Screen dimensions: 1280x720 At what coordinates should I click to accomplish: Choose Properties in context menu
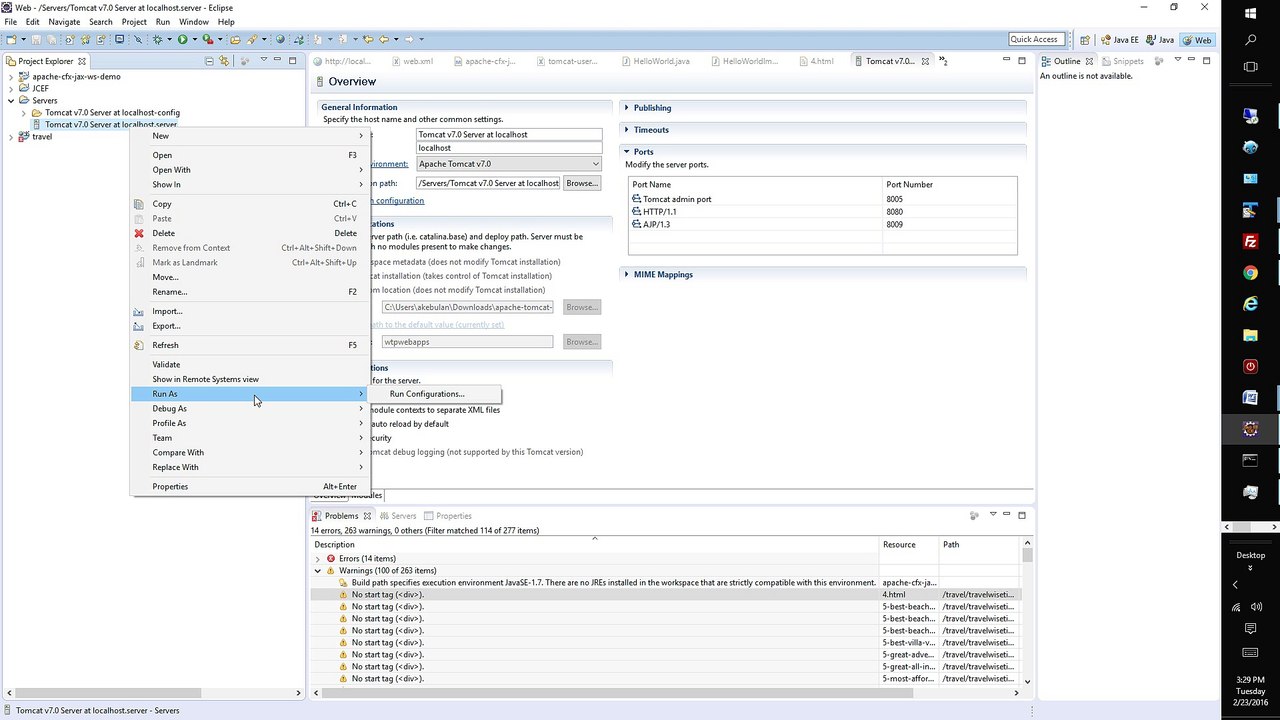click(249, 487)
